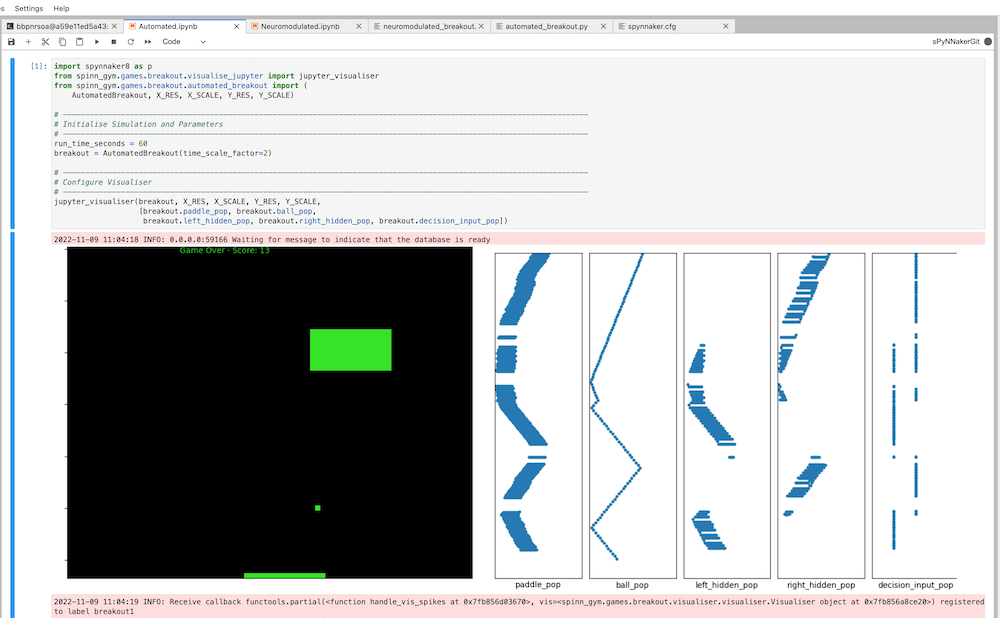Open the neuromodulated_breakout file tab
The image size is (1000, 618).
[x=429, y=26]
